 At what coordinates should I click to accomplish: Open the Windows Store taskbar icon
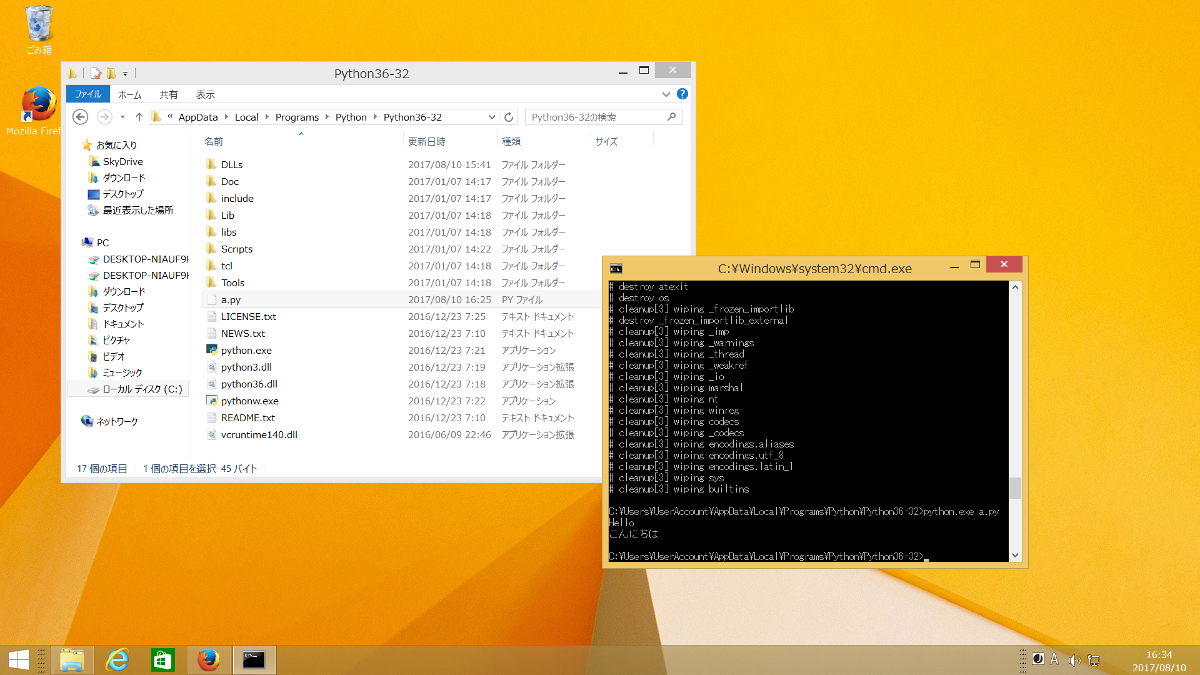(162, 659)
